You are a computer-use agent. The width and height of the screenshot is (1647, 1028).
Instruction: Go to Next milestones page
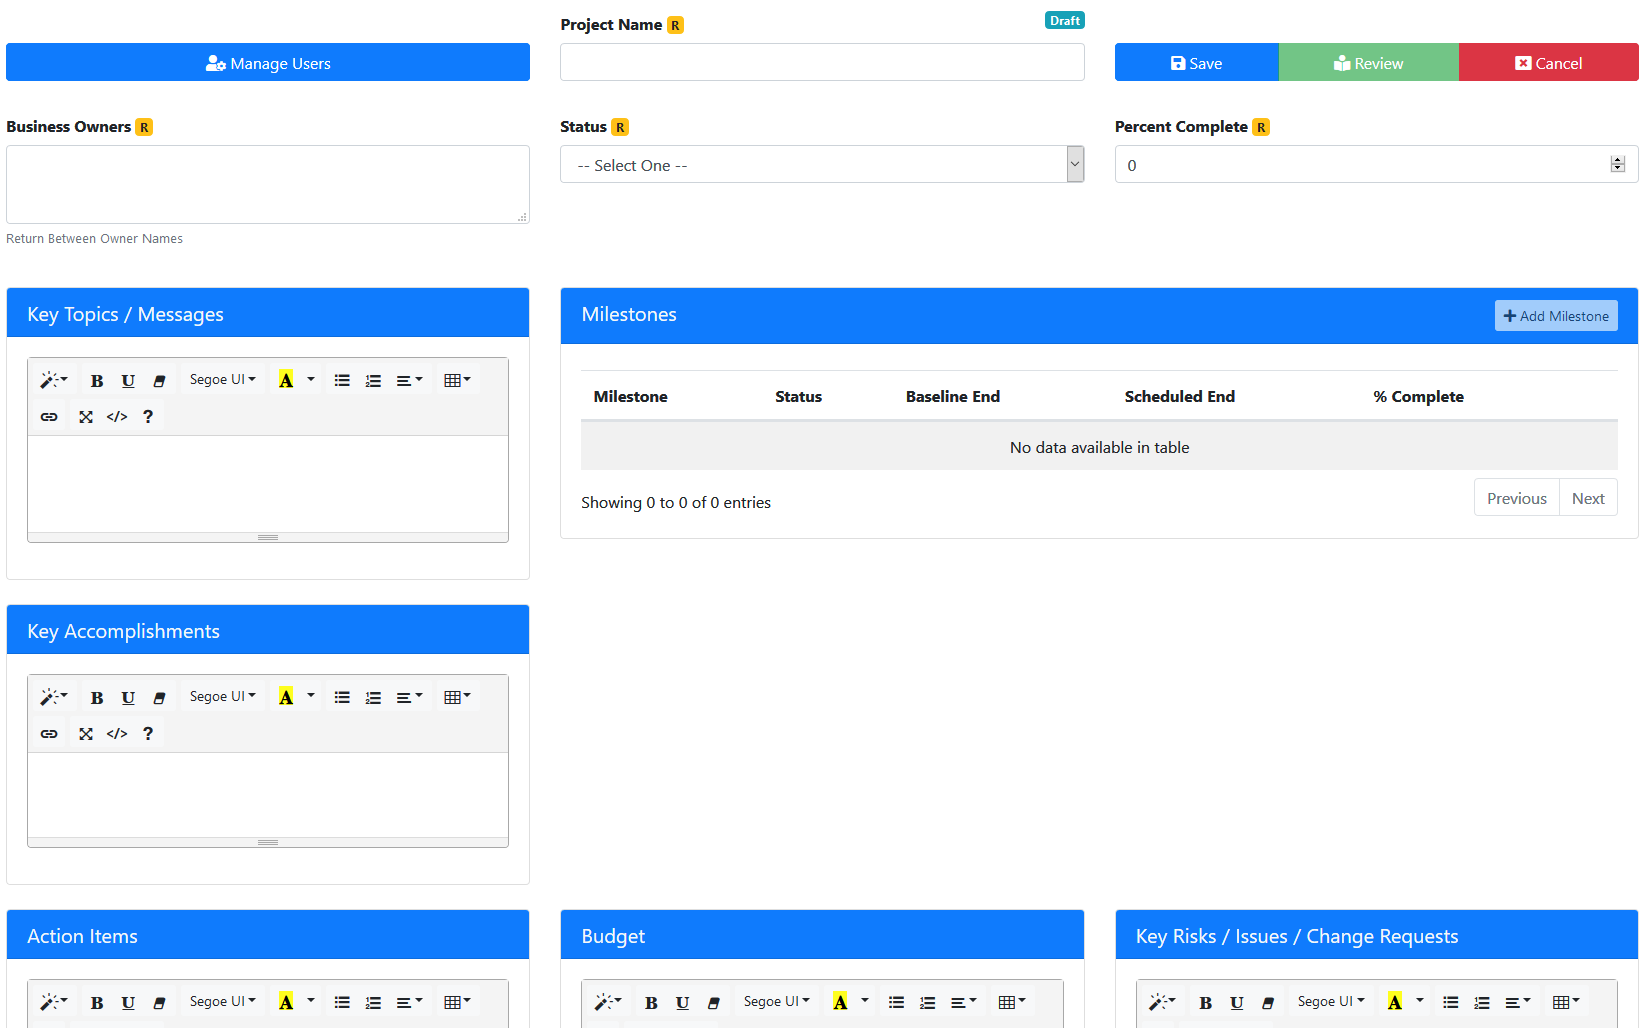click(1588, 498)
